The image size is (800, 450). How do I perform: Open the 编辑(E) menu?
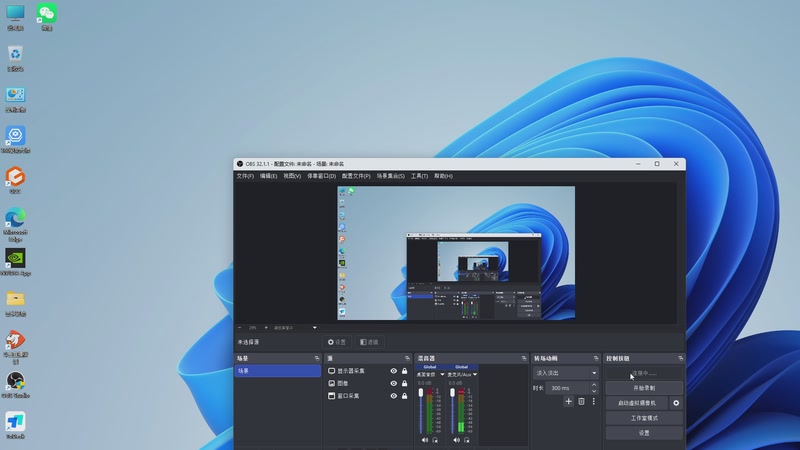point(268,176)
